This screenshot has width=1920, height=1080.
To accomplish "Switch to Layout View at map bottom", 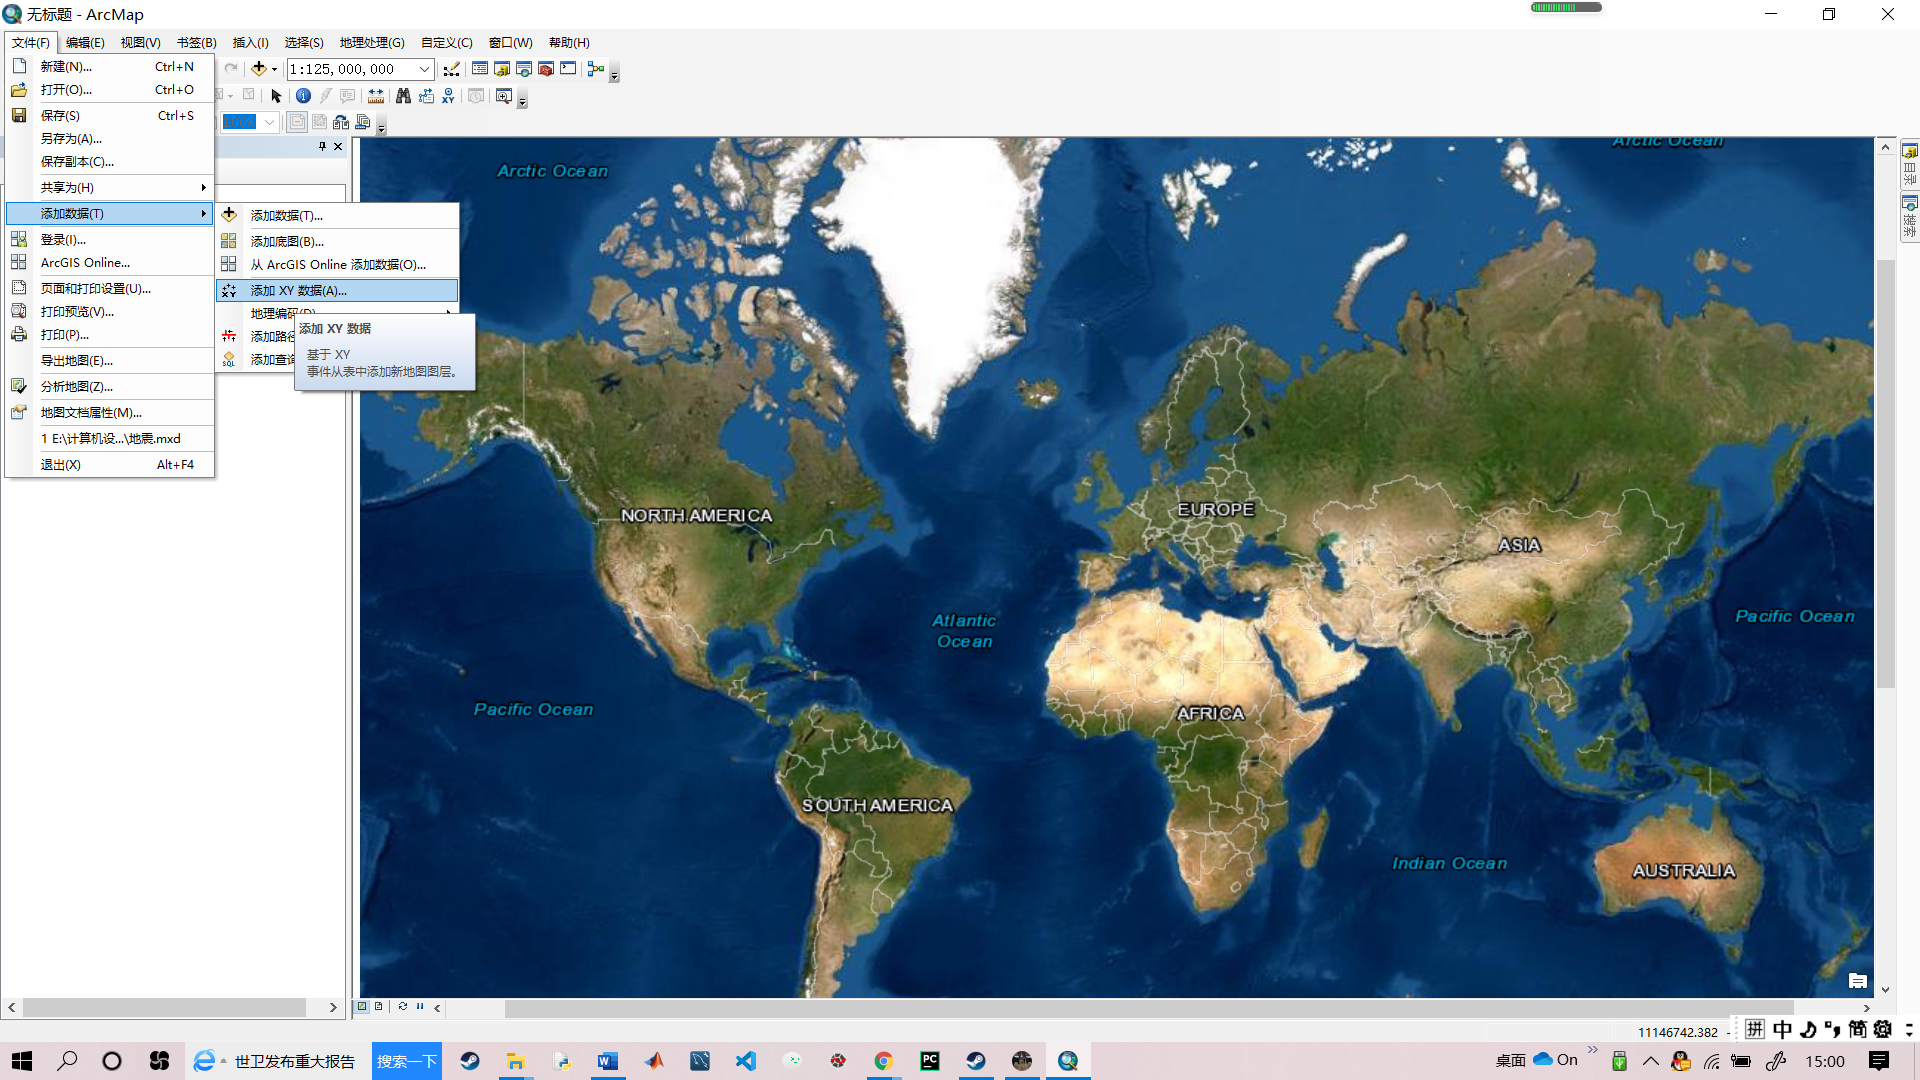I will point(379,1007).
